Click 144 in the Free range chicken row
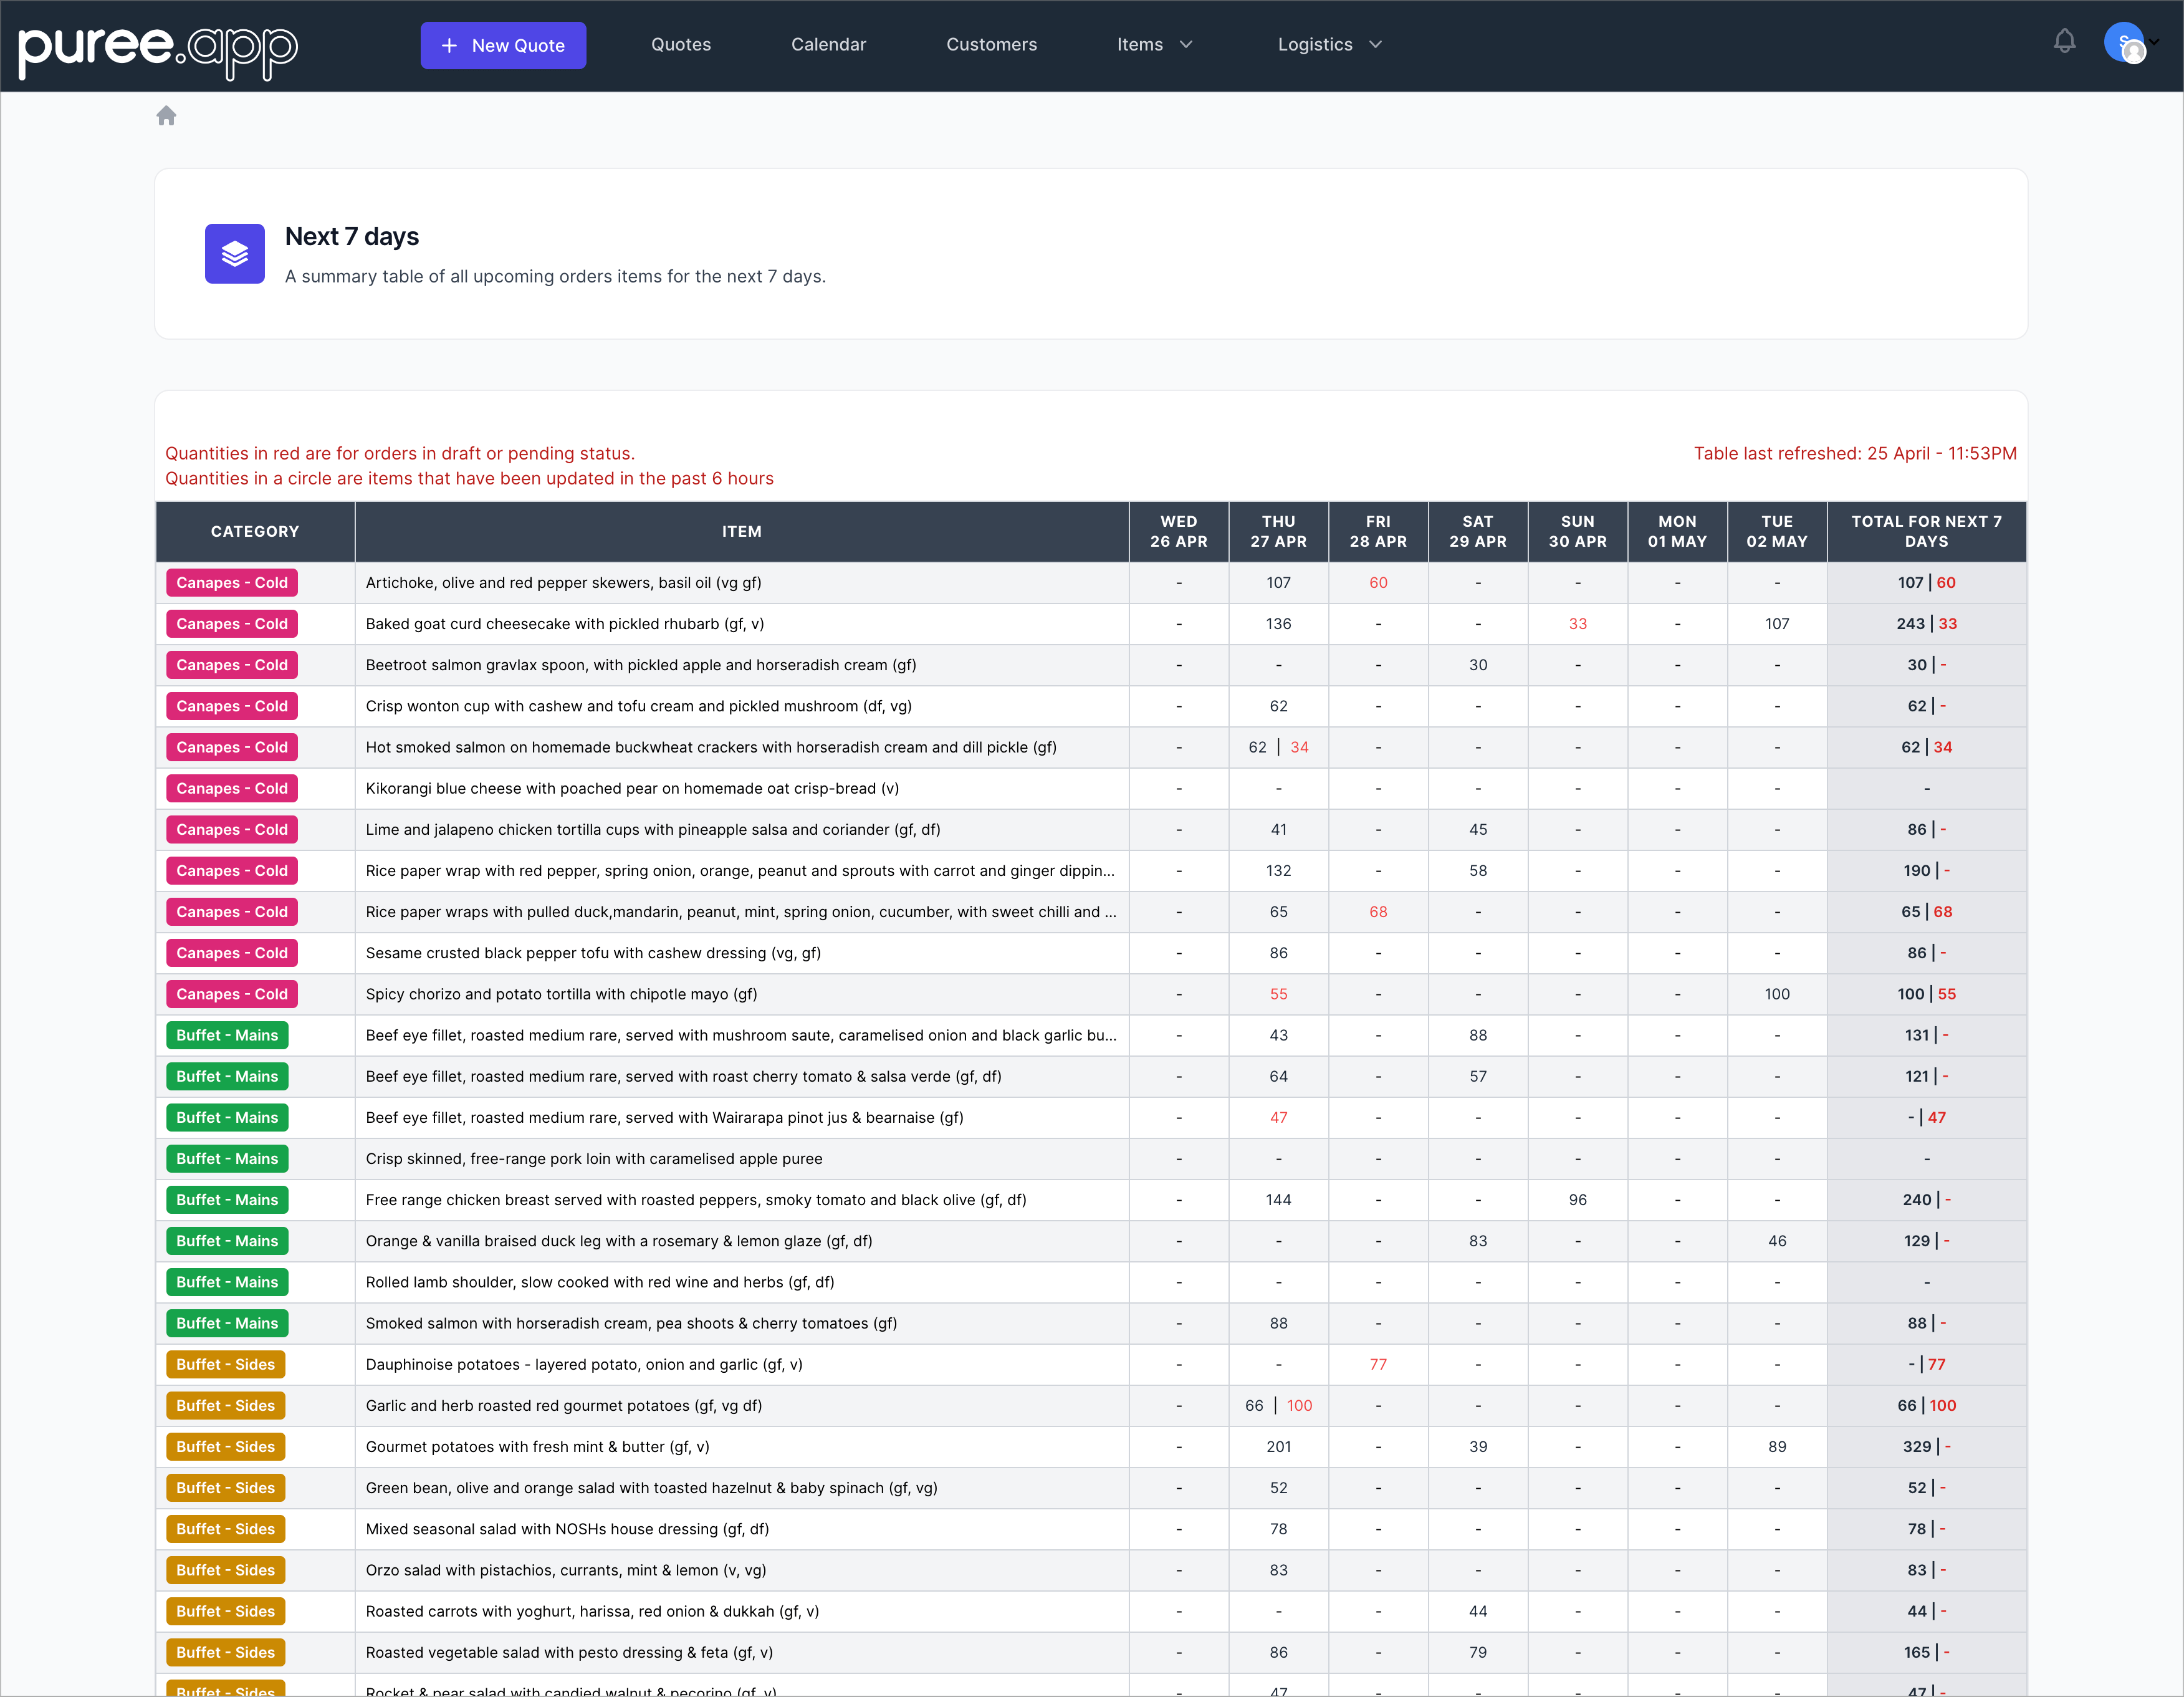Screen dimensions: 2184x1697 (1278, 1200)
